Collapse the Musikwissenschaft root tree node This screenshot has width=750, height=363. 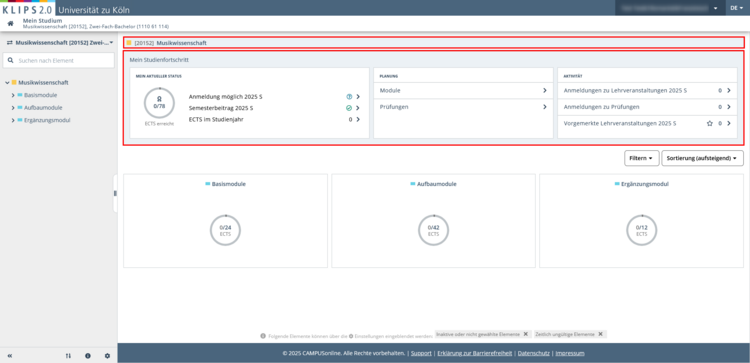tap(7, 83)
